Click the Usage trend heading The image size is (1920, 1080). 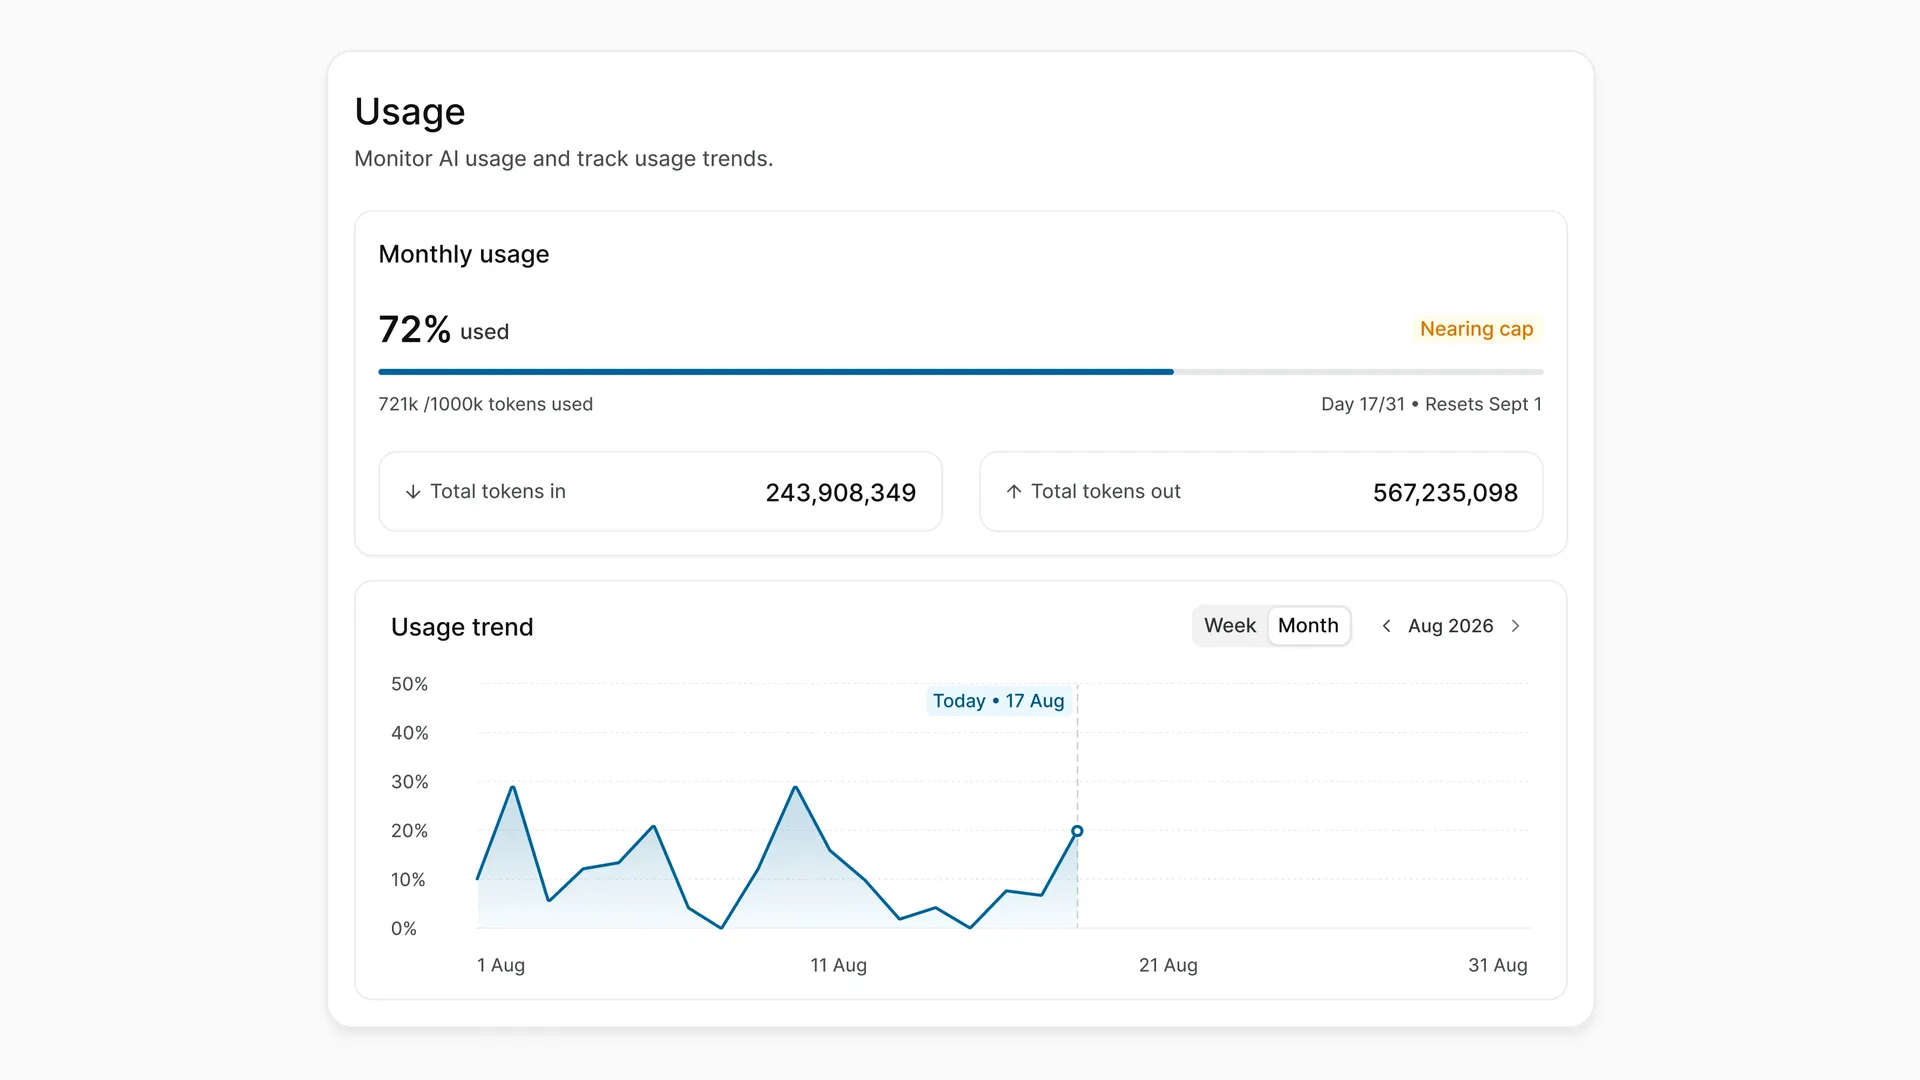(x=462, y=627)
